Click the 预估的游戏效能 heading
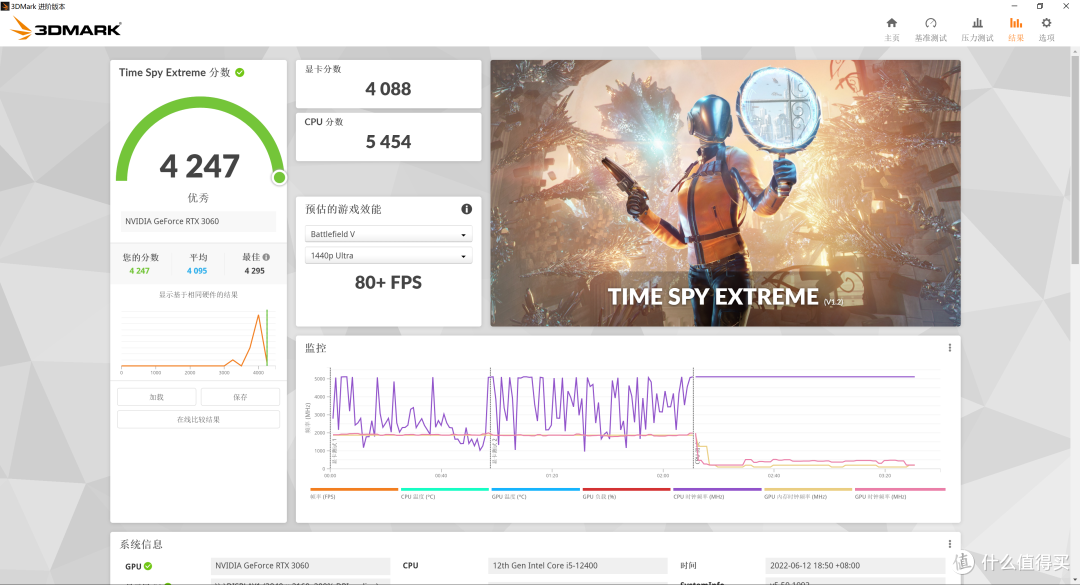The height and width of the screenshot is (585, 1080). point(343,209)
